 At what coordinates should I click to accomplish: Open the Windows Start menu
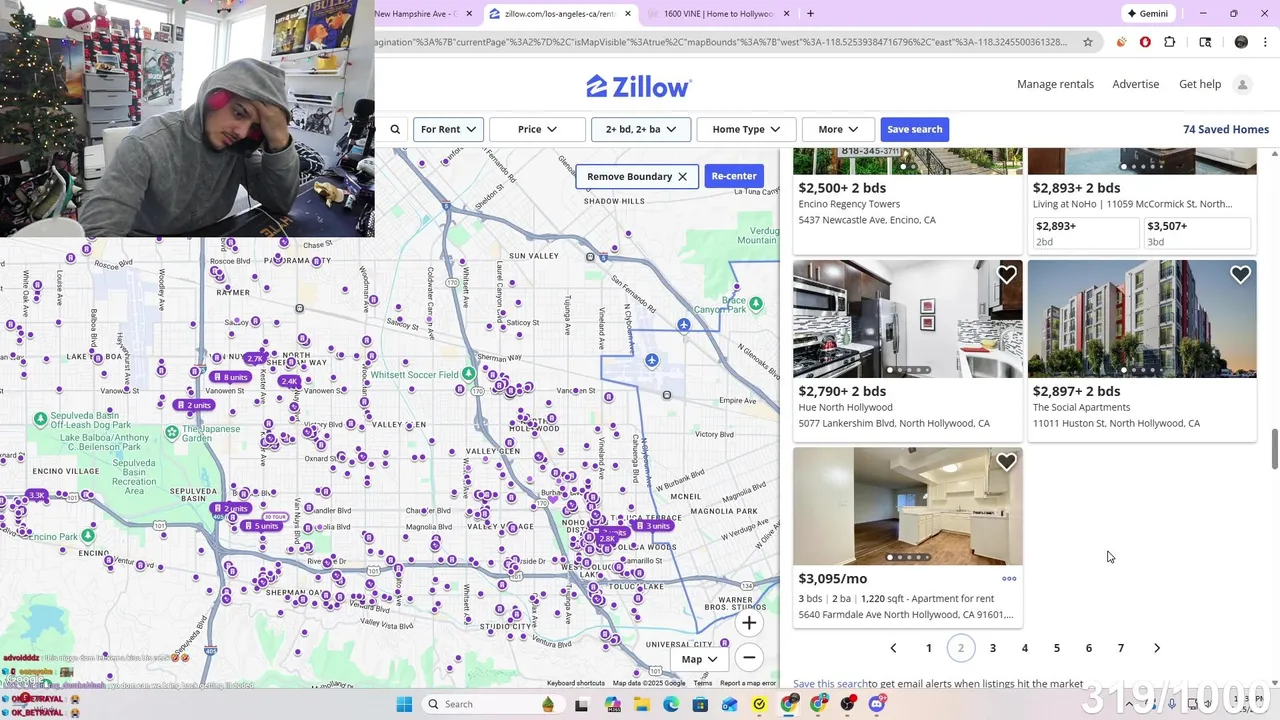click(404, 704)
